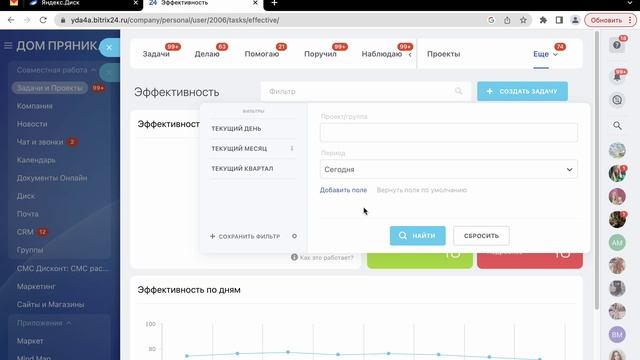Open browser extensions puzzle icon

[543, 20]
